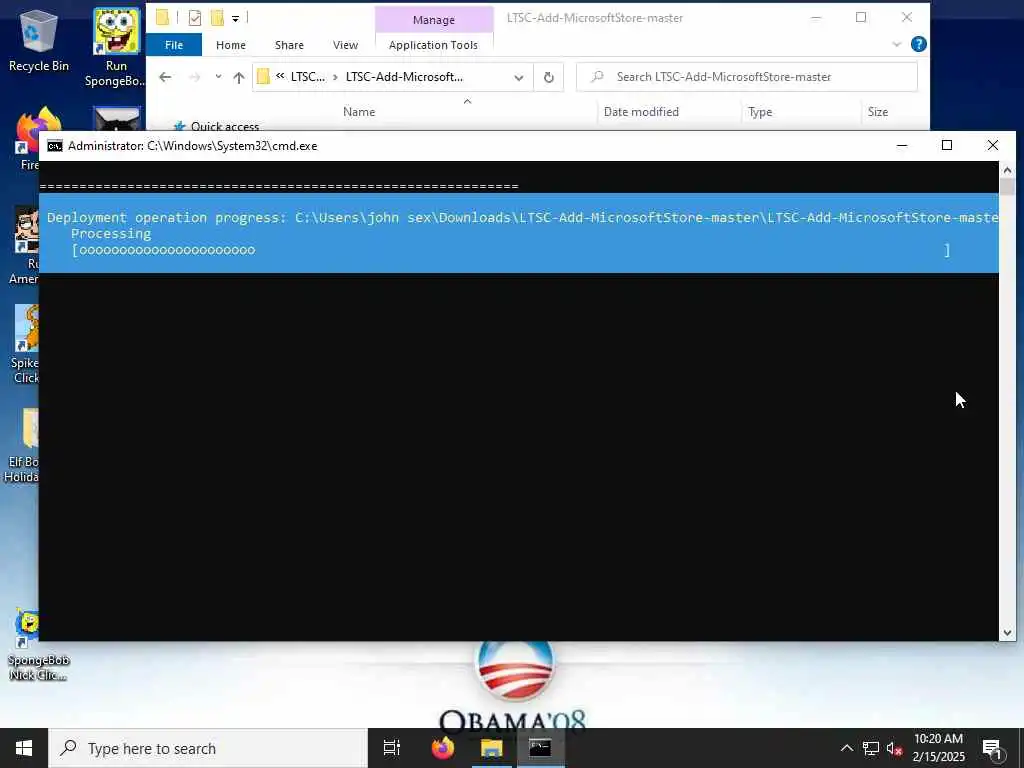
Task: Go up one folder level in Explorer
Action: pyautogui.click(x=239, y=77)
